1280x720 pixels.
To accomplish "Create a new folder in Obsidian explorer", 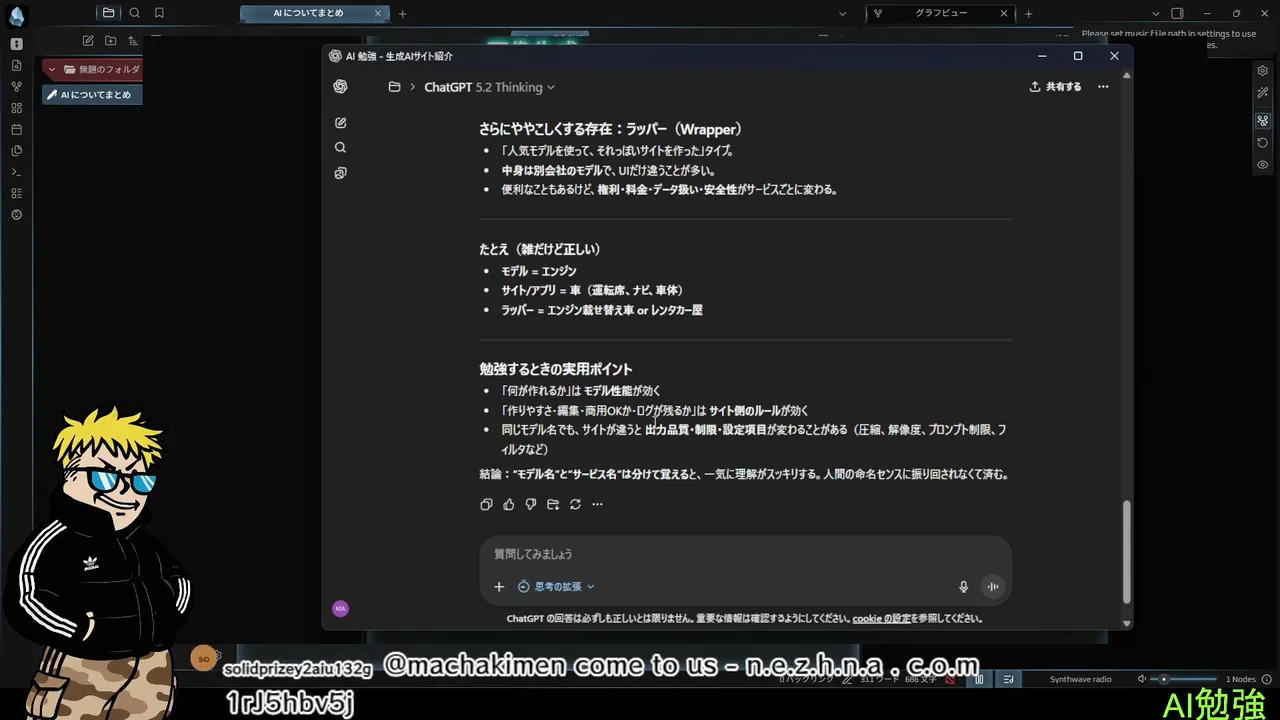I will [x=110, y=41].
